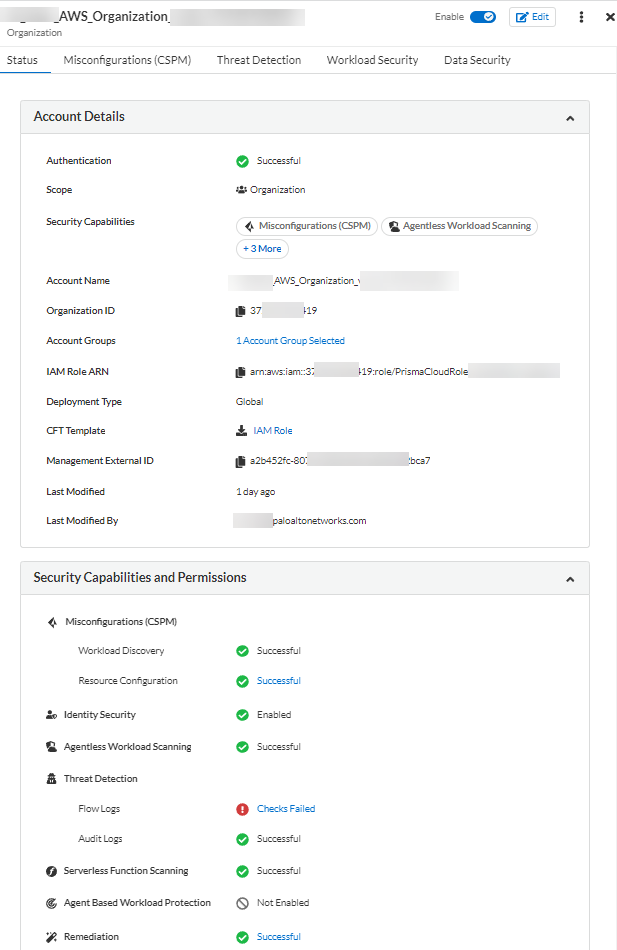Click the Last Modified value 1 day ago
This screenshot has width=617, height=950.
[255, 492]
